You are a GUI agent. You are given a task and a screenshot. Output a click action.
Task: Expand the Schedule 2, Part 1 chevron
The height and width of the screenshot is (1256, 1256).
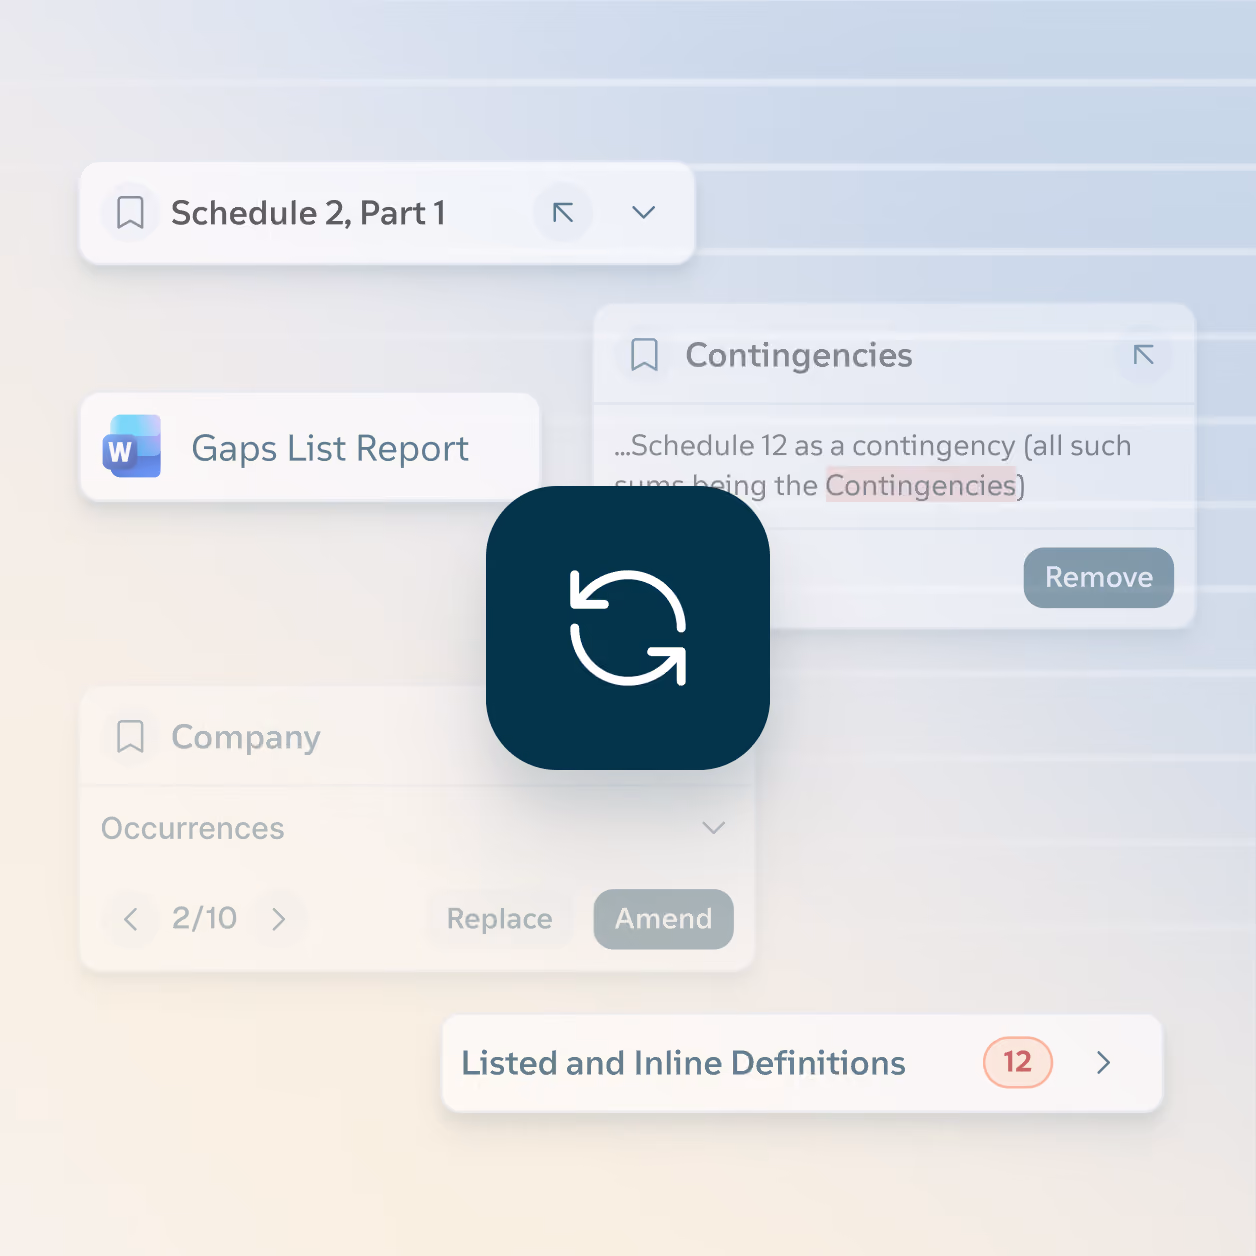644,212
